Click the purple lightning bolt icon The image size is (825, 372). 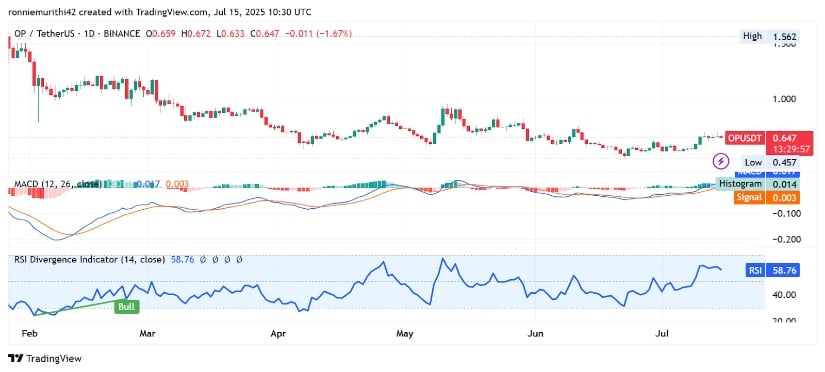click(x=722, y=160)
